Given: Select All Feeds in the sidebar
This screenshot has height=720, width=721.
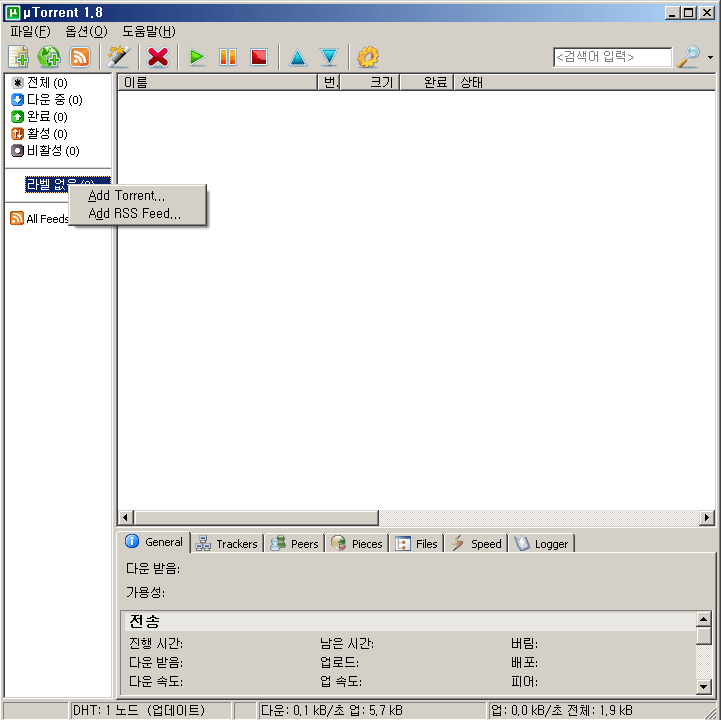Looking at the screenshot, I should tap(40, 218).
